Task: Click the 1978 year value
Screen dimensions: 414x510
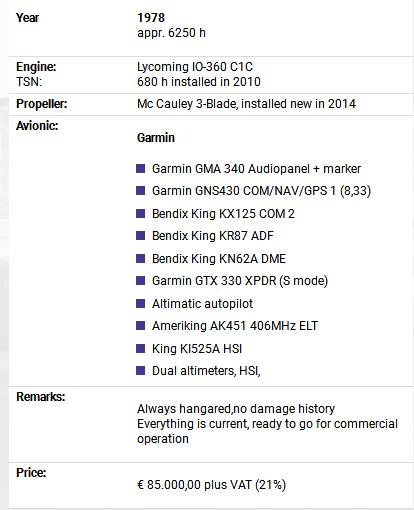Action: (x=151, y=18)
